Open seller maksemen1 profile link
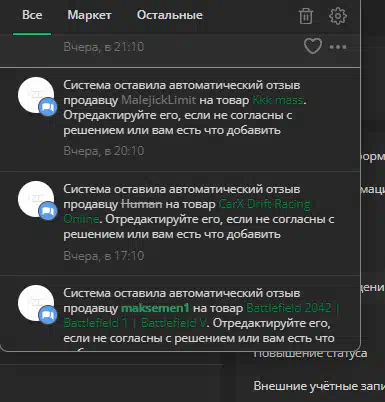Viewport: 385px width, 402px height. click(155, 308)
